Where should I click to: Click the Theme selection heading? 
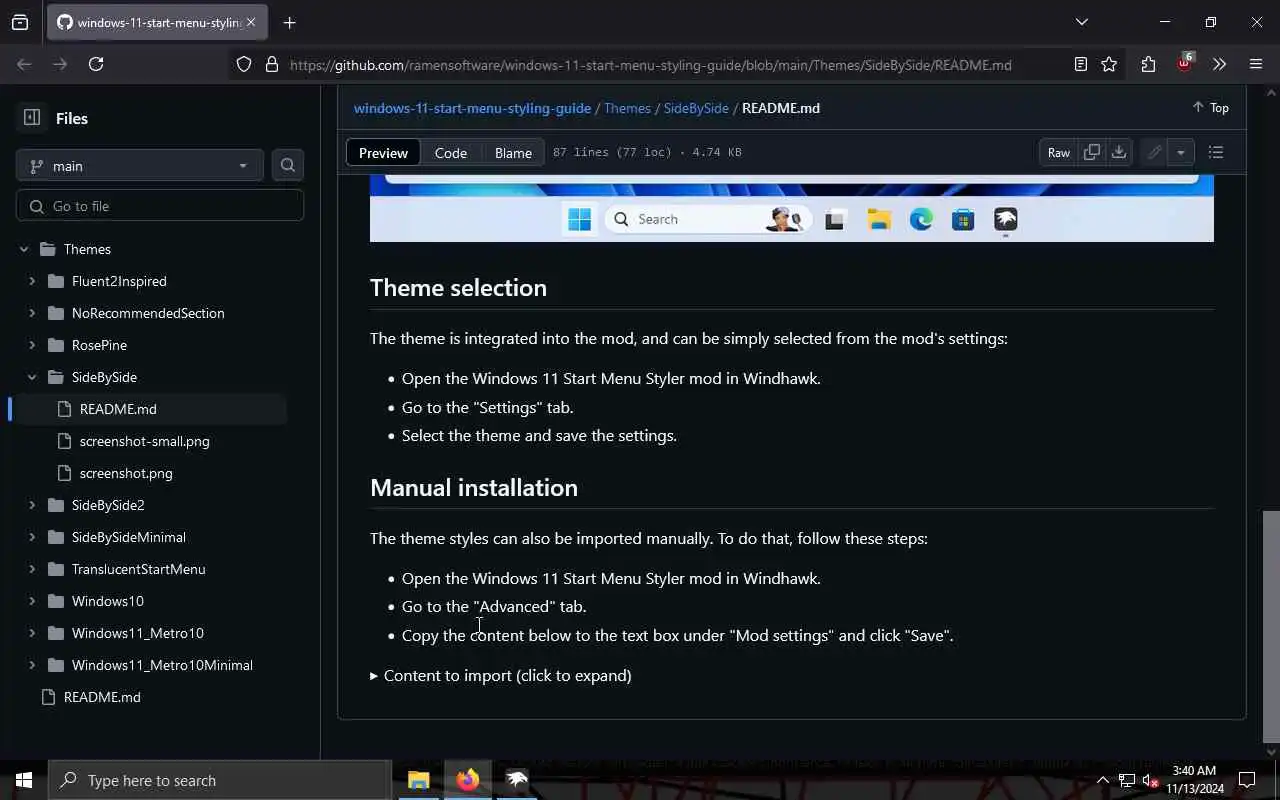[x=458, y=288]
